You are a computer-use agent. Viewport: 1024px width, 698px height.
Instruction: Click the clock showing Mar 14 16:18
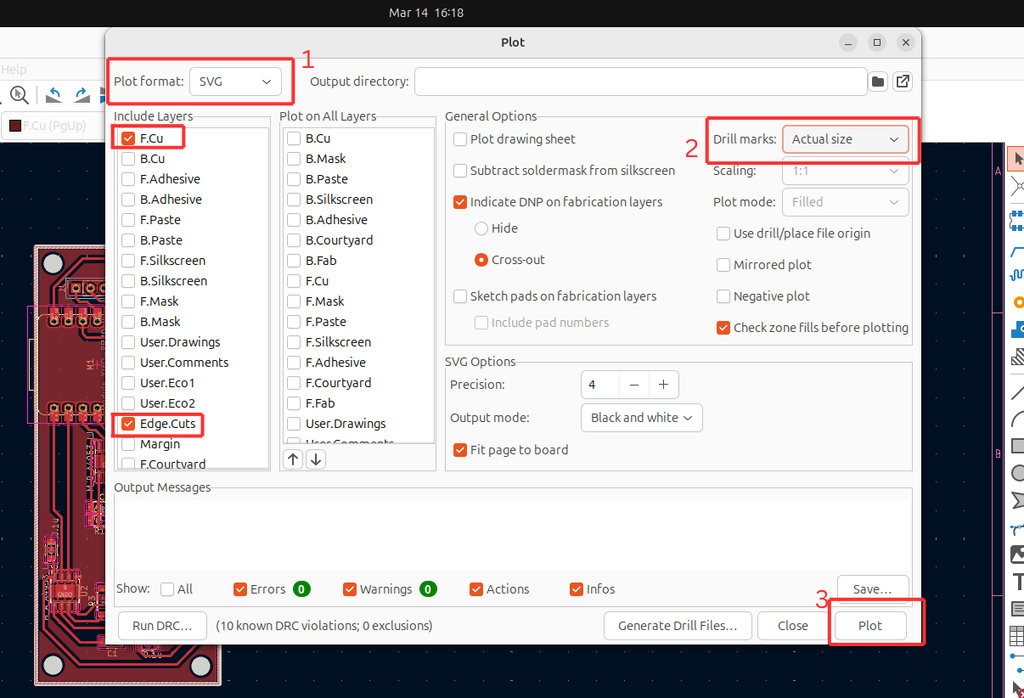pyautogui.click(x=426, y=12)
